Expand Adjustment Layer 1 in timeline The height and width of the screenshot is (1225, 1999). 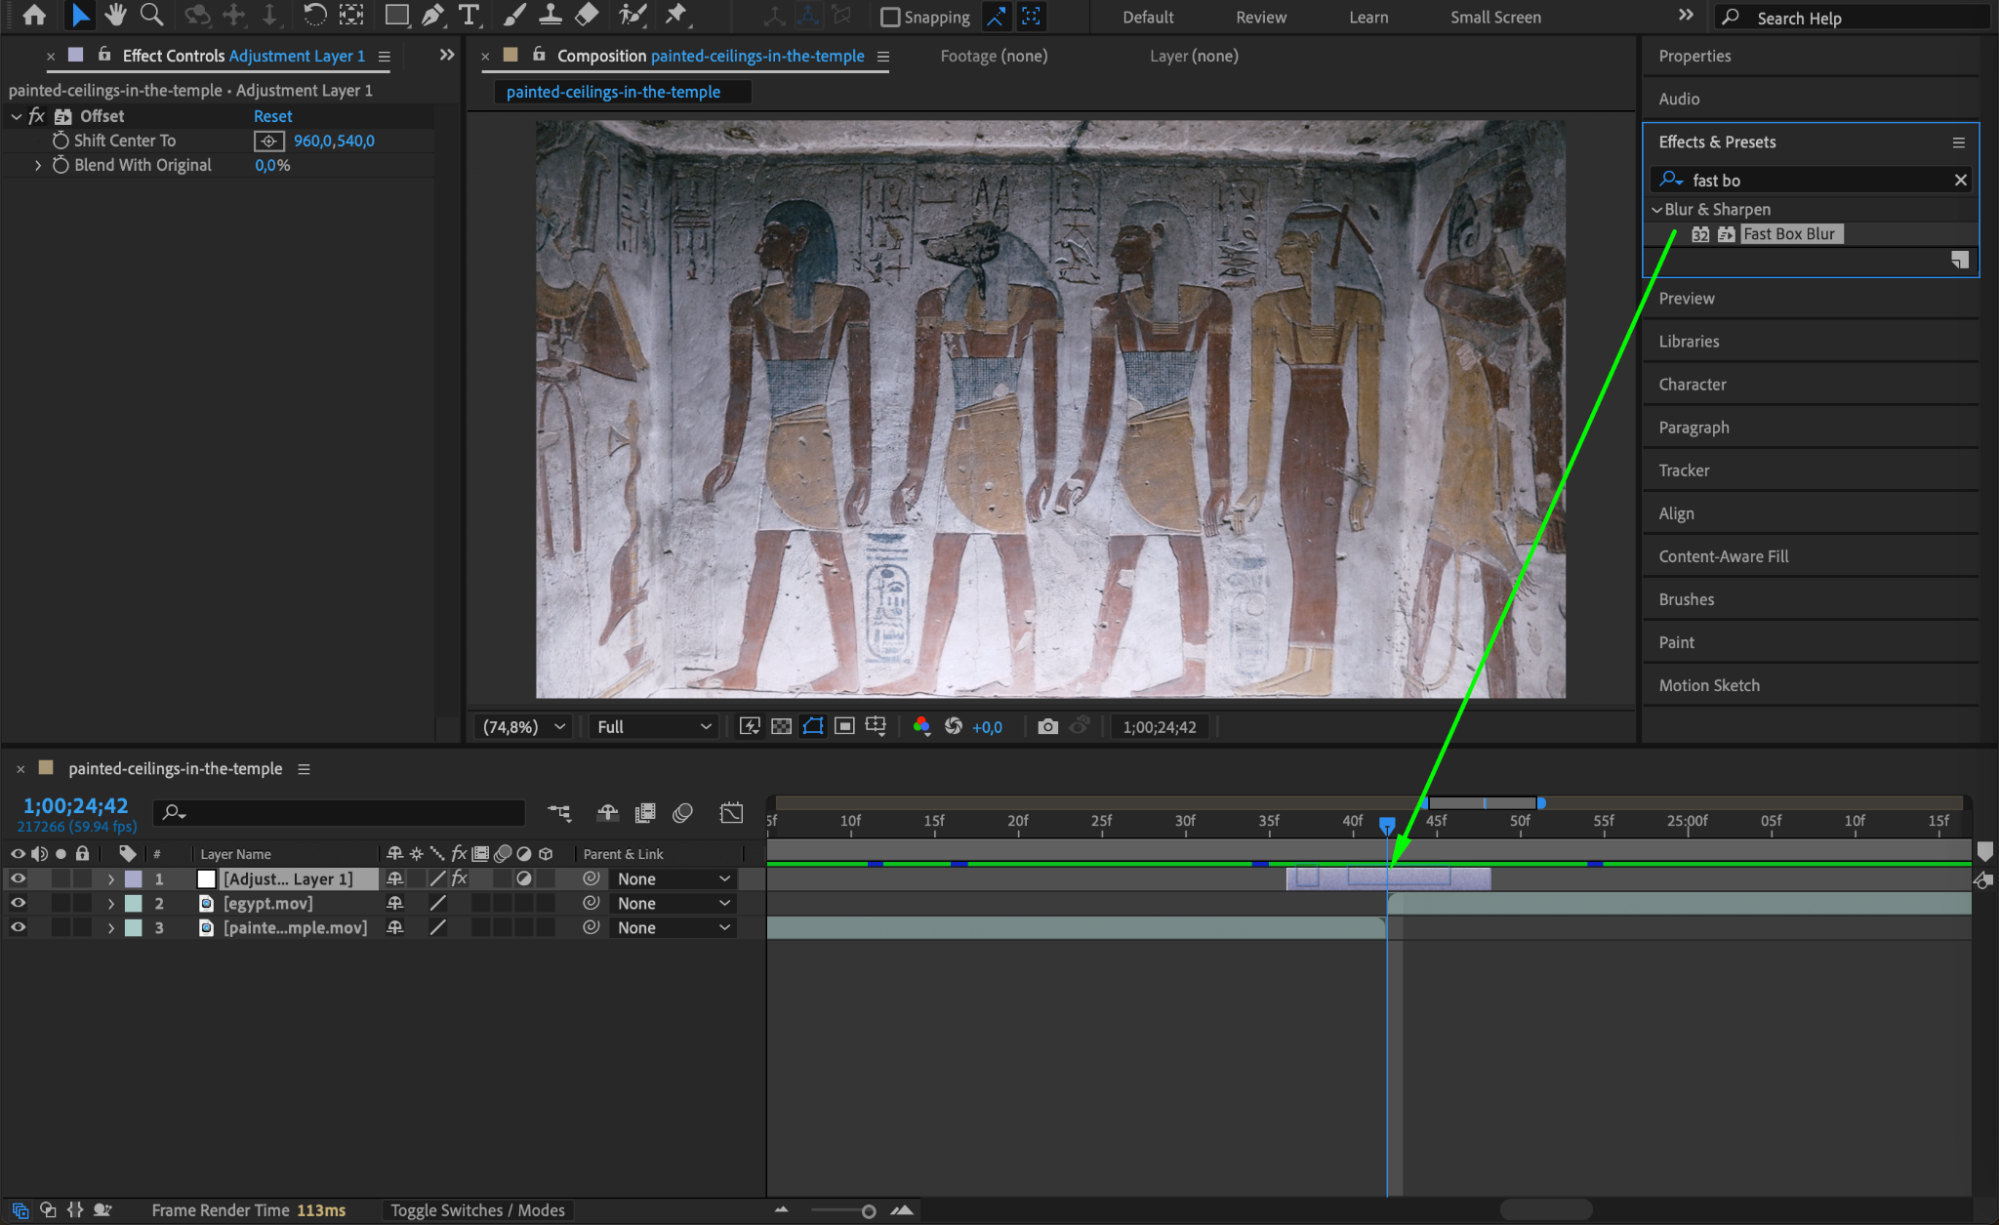pyautogui.click(x=110, y=879)
